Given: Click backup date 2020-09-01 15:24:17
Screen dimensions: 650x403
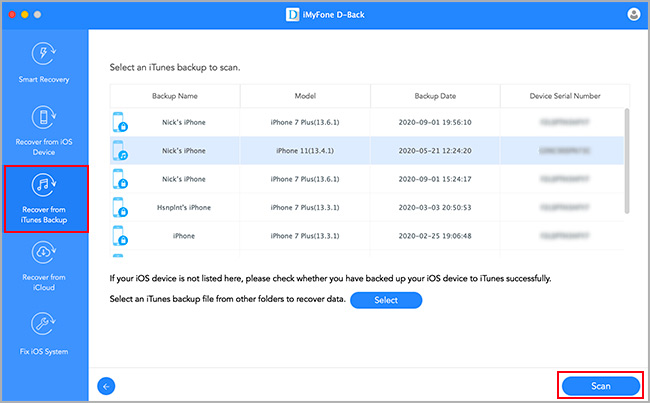Looking at the screenshot, I should [x=435, y=179].
